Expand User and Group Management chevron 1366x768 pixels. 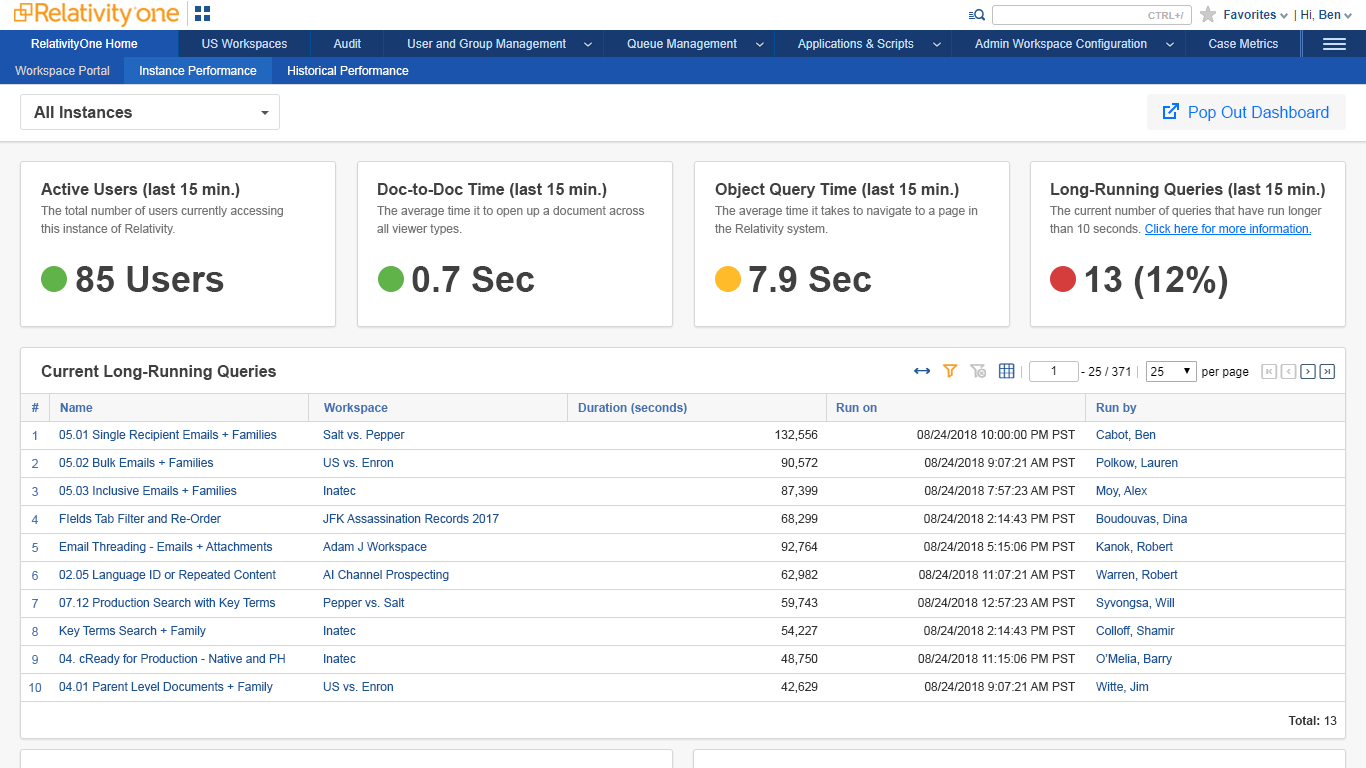588,44
